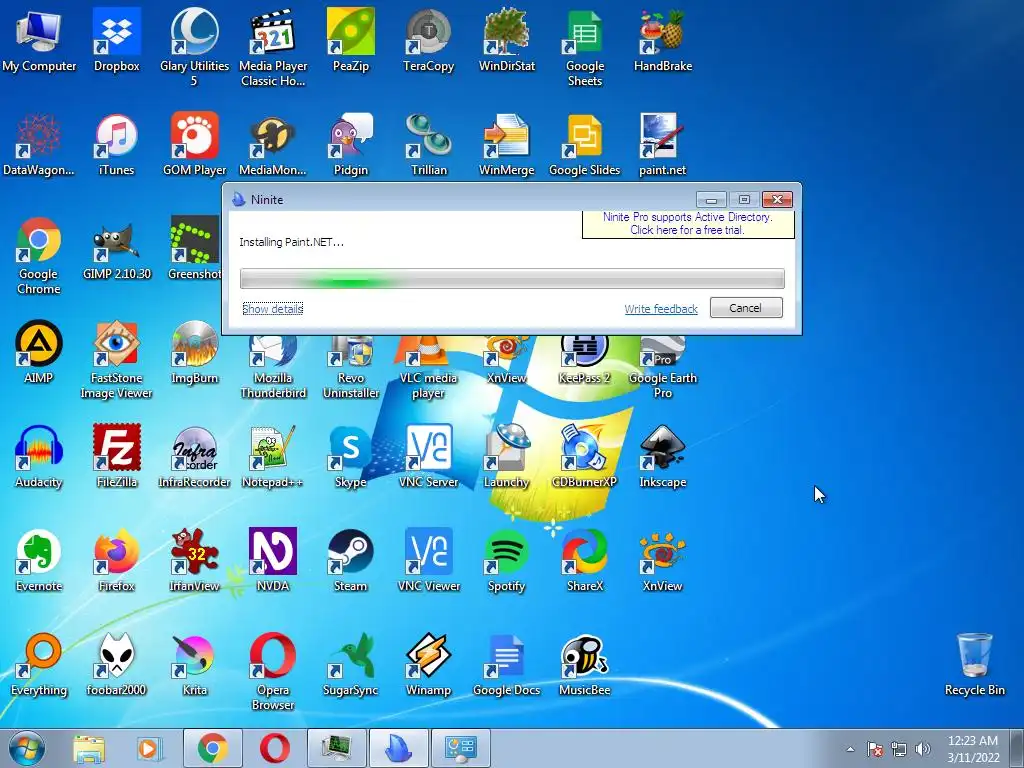Select the Recycle Bin
The height and width of the screenshot is (768, 1024).
point(974,665)
